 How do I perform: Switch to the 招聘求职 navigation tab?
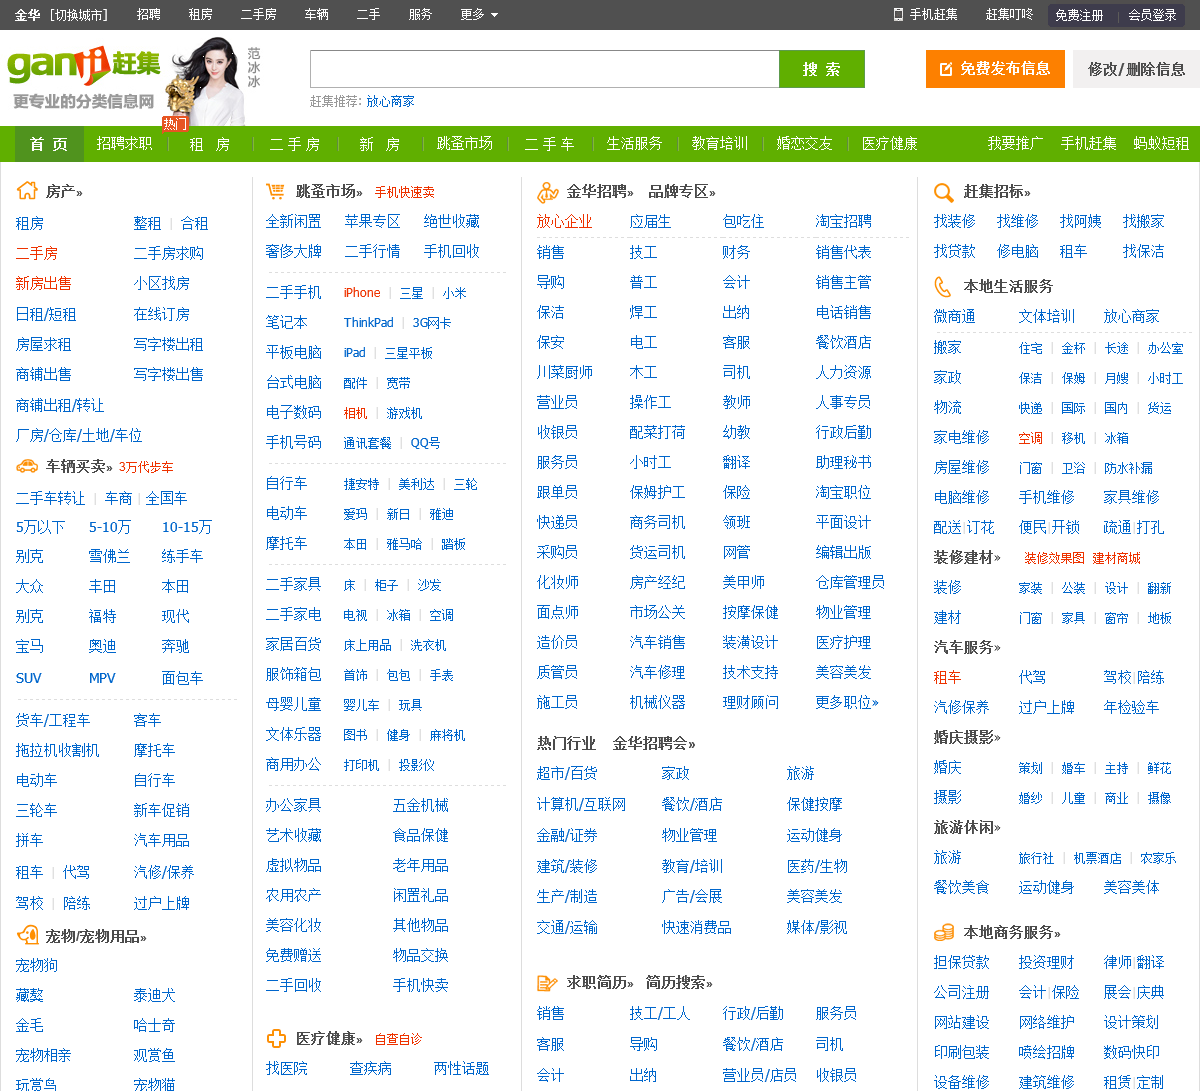click(x=124, y=144)
